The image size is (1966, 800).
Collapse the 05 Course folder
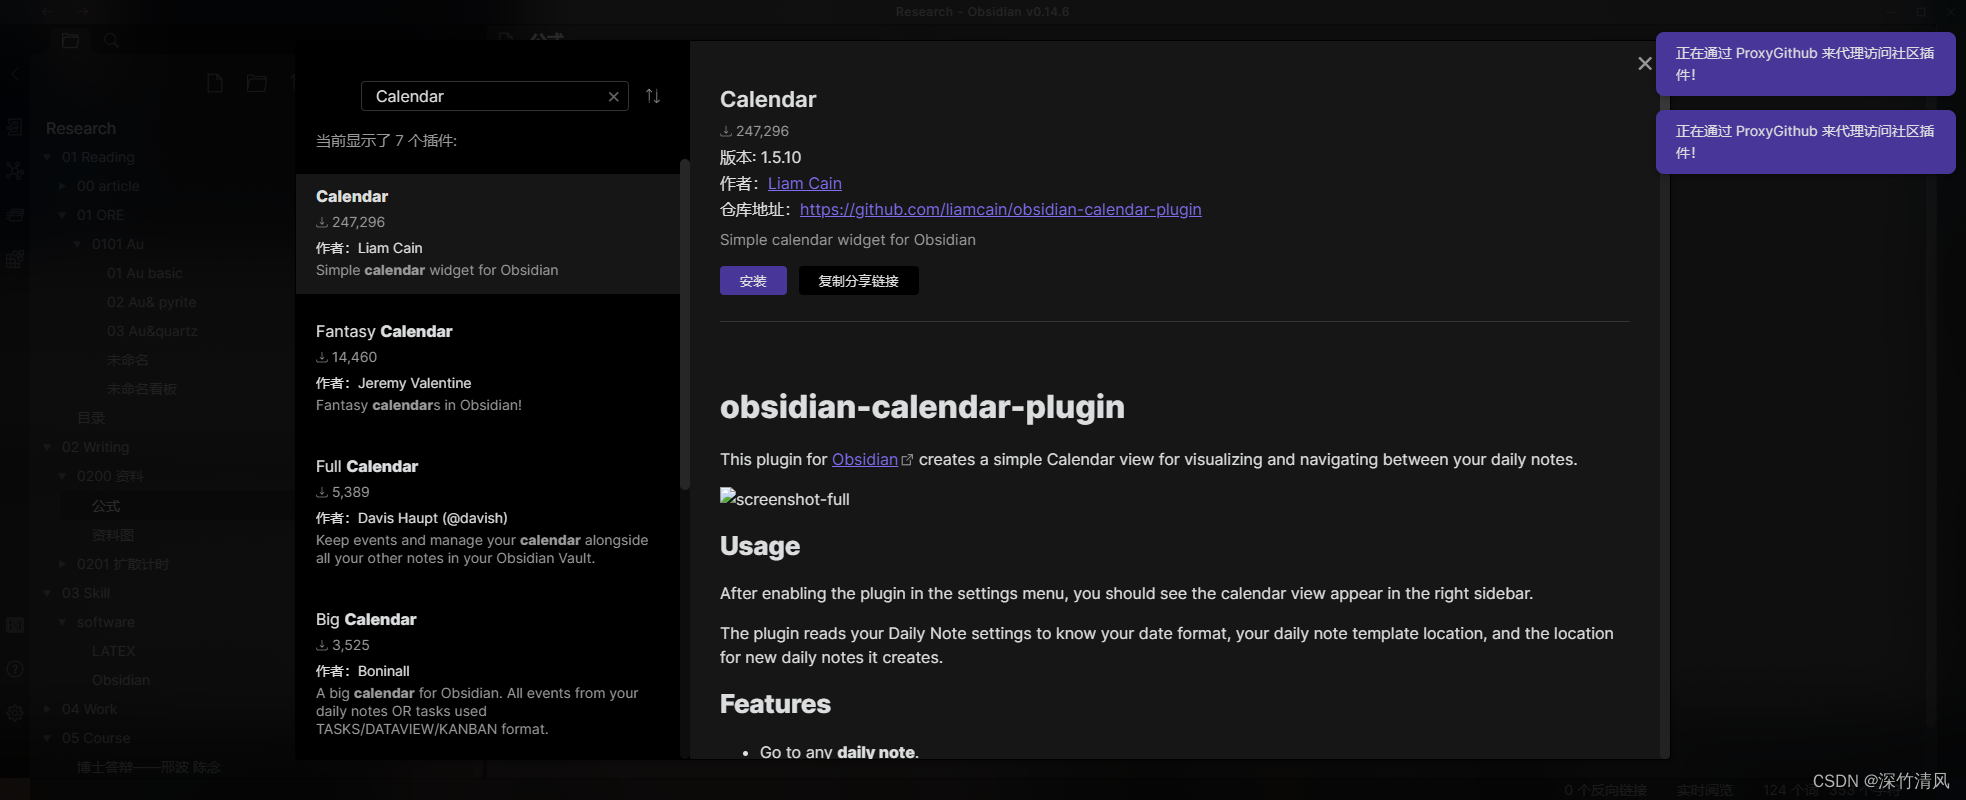click(x=46, y=738)
